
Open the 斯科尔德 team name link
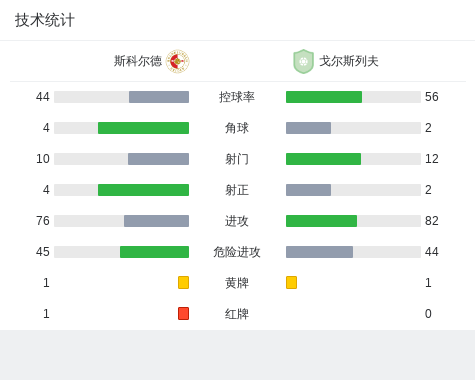[x=138, y=61]
